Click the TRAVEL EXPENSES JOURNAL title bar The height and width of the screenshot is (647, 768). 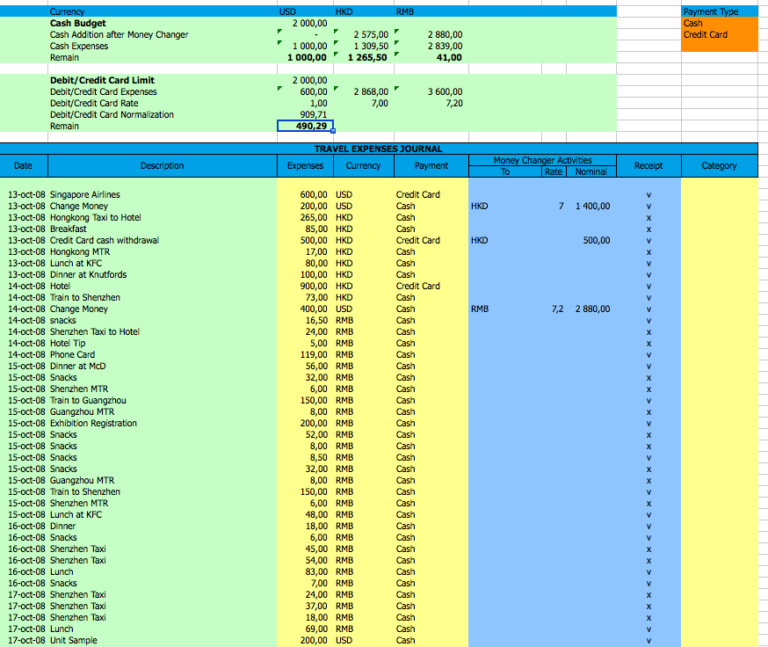pyautogui.click(x=379, y=148)
